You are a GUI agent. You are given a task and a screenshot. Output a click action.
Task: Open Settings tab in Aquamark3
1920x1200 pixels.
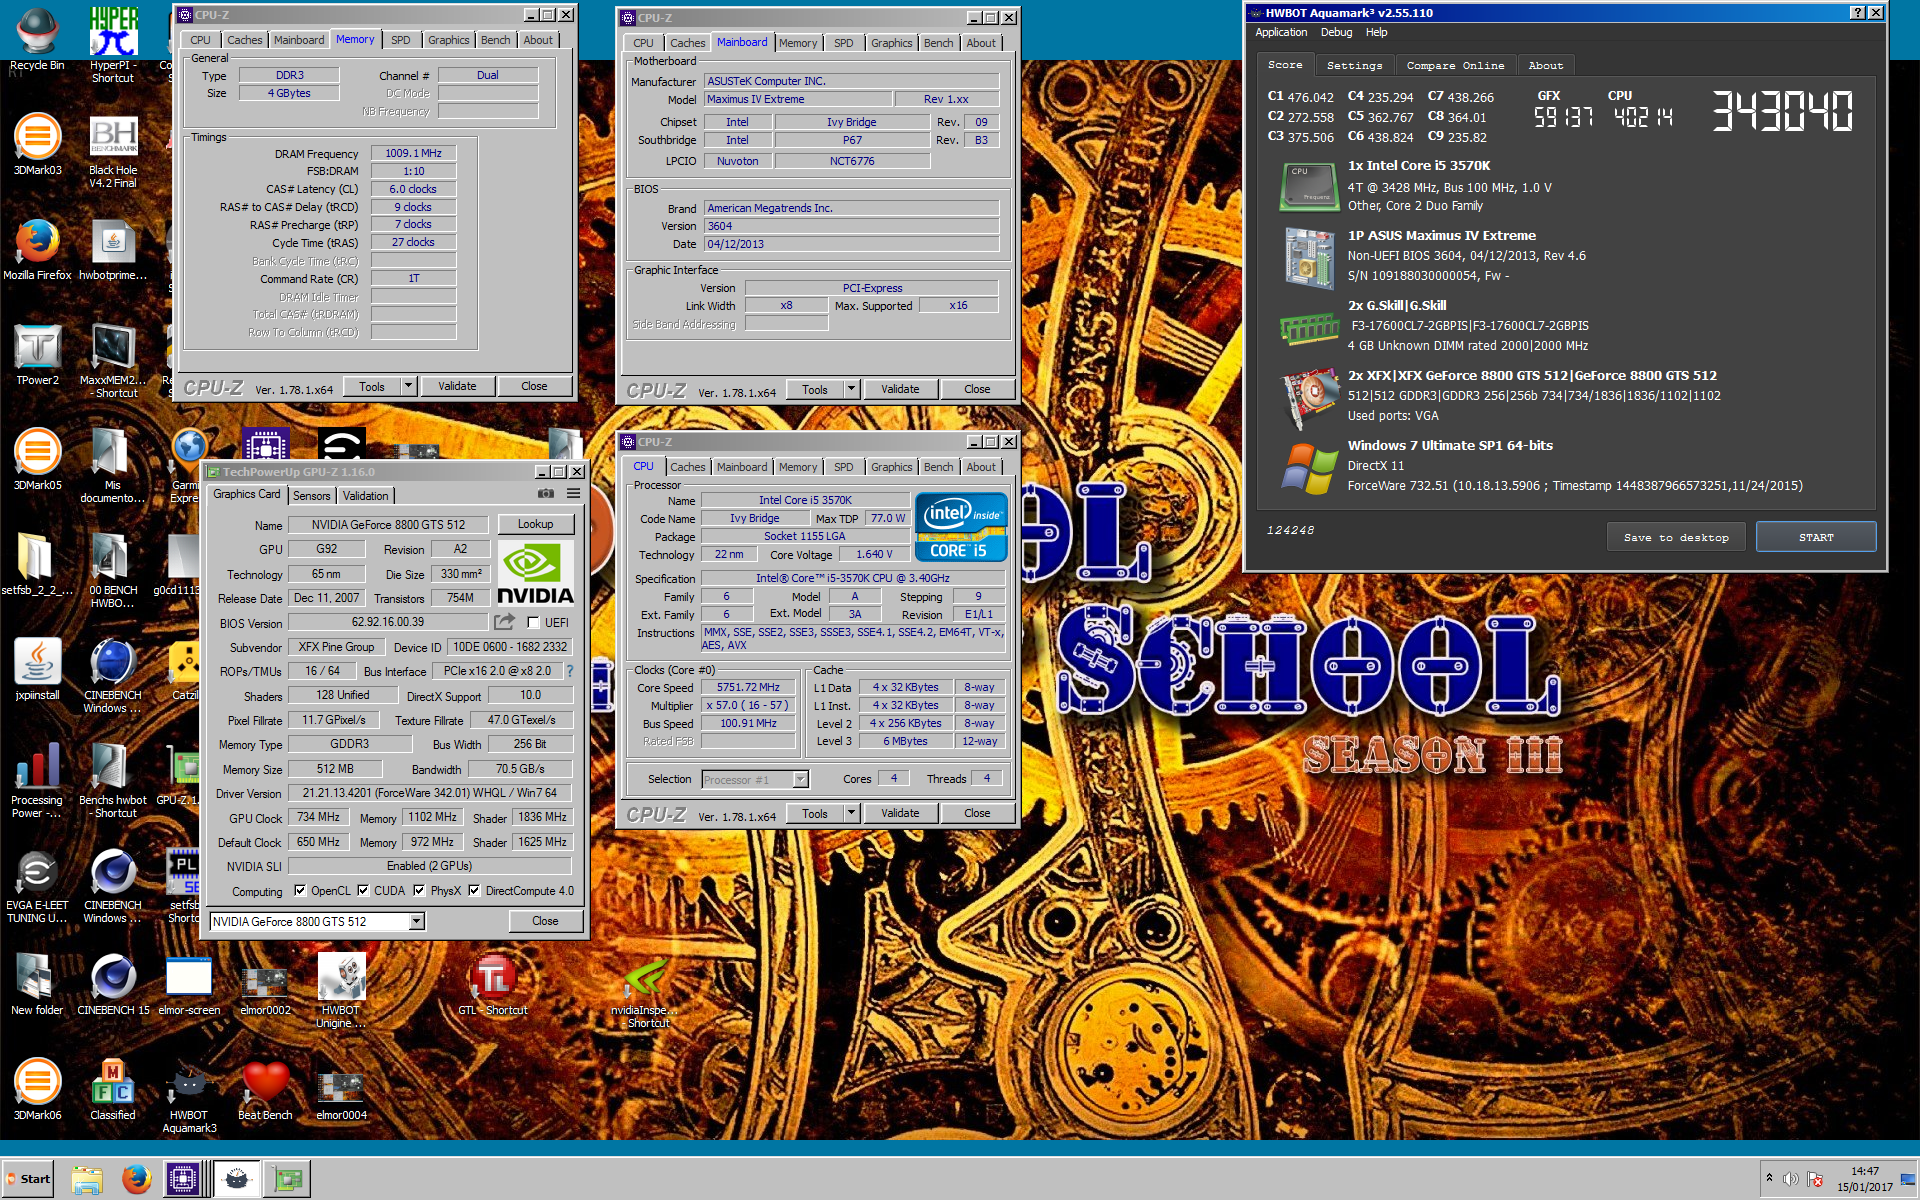click(1354, 65)
